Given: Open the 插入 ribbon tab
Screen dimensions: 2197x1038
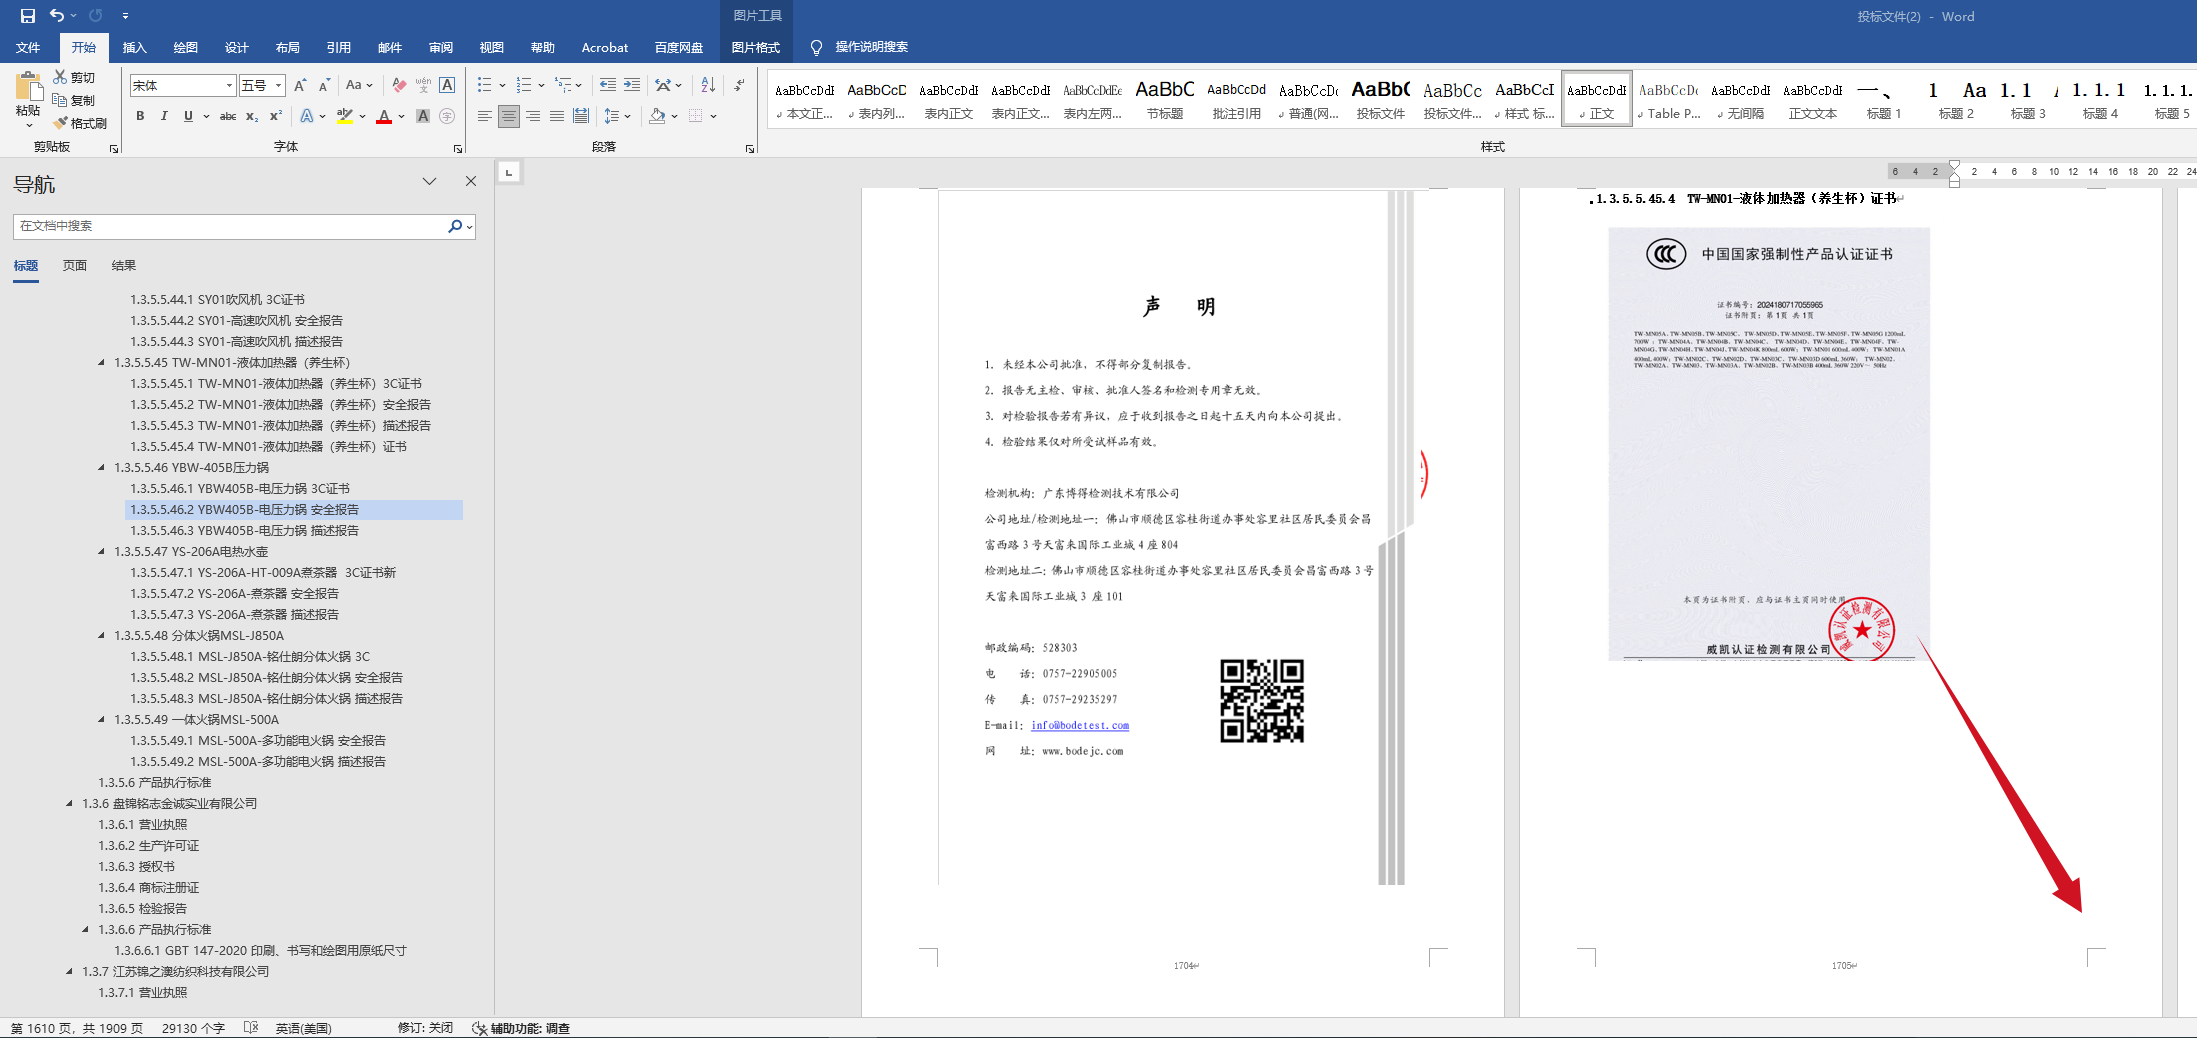Looking at the screenshot, I should pyautogui.click(x=134, y=47).
